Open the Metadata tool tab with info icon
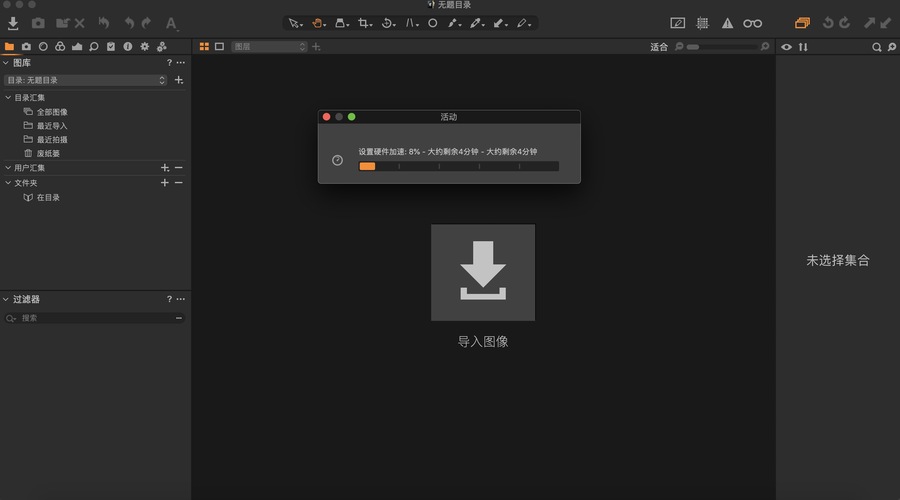 (127, 46)
